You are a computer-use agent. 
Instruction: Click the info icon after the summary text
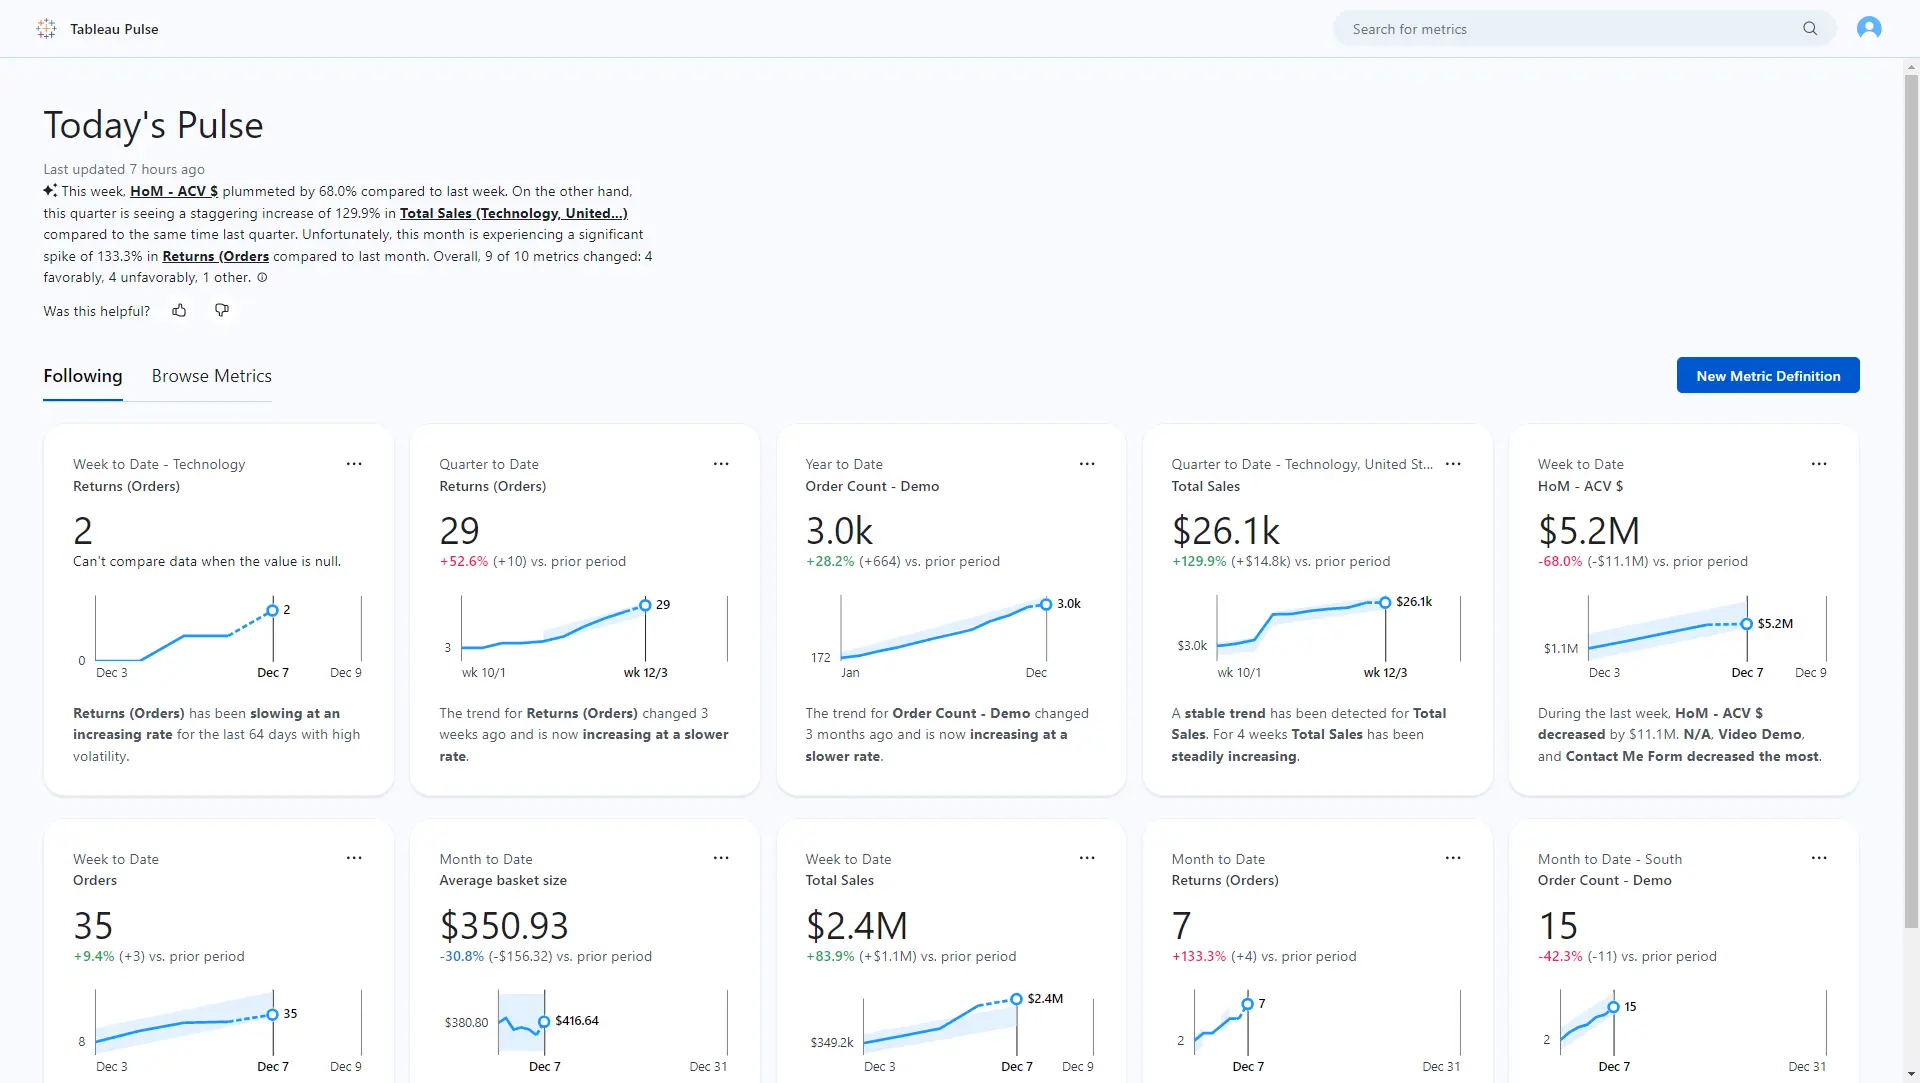262,277
